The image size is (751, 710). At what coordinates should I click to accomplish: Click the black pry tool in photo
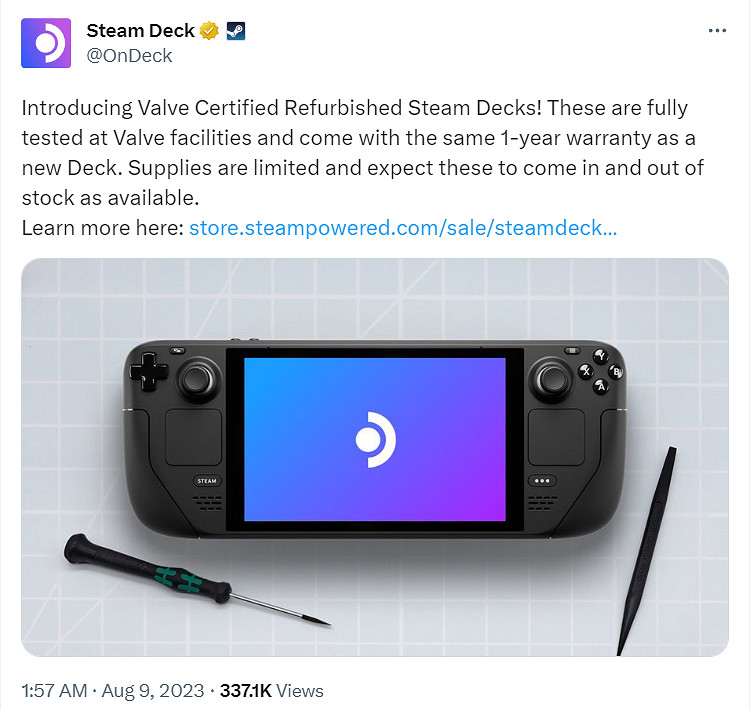tap(647, 551)
